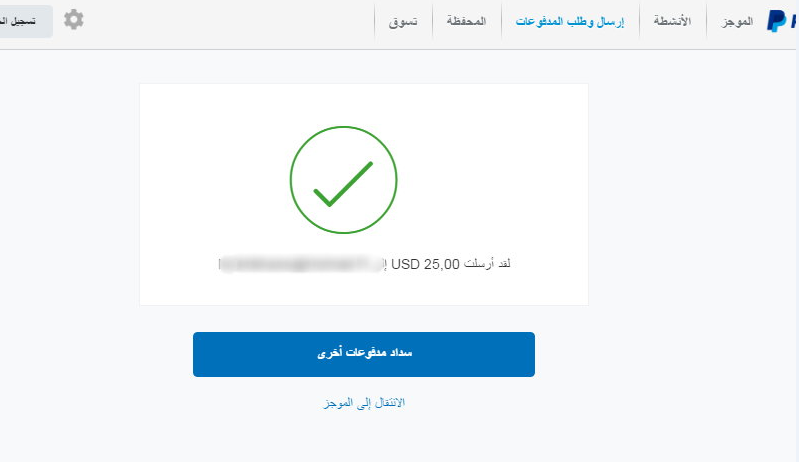This screenshot has height=462, width=799.
Task: Click the PayPal logo icon
Action: click(777, 21)
